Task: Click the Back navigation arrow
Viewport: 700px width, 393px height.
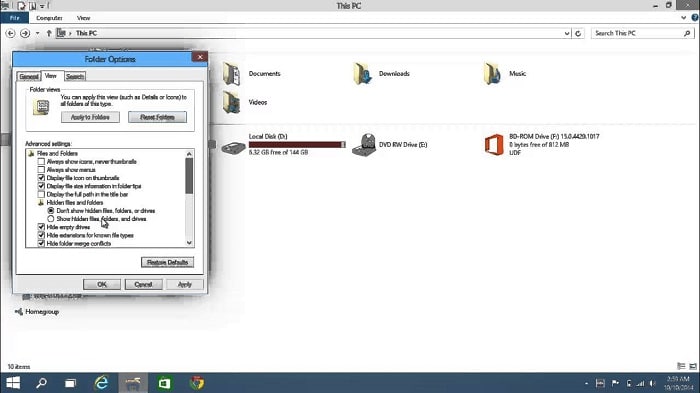Action: [x=10, y=33]
